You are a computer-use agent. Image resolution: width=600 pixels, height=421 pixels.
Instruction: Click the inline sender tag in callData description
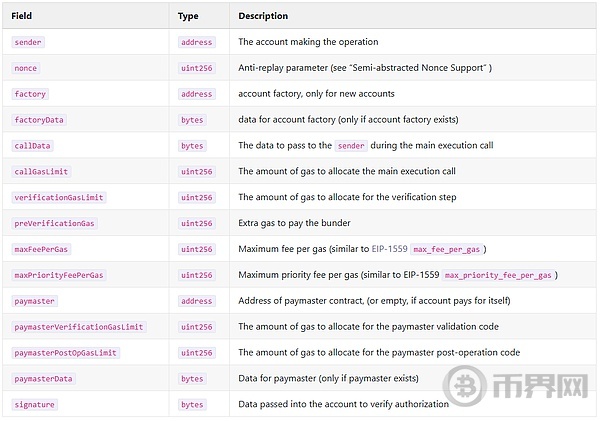click(351, 146)
